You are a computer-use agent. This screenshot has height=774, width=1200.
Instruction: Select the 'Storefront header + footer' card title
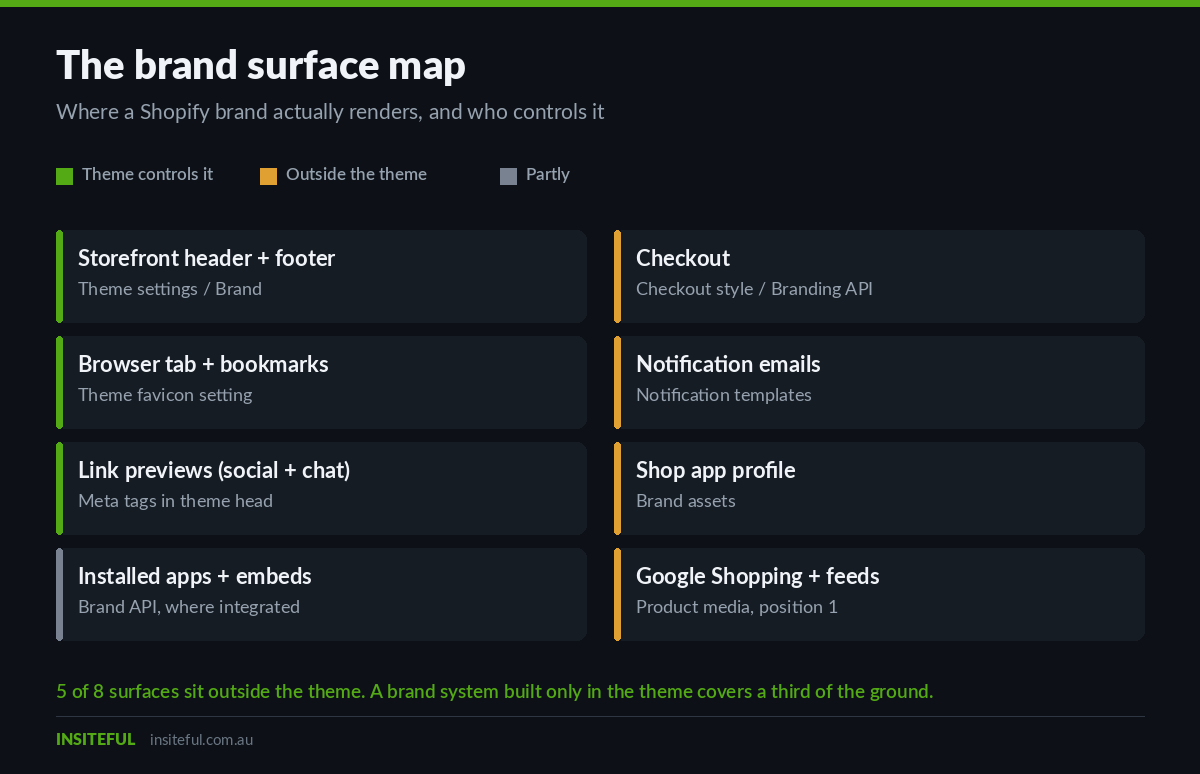coord(207,258)
